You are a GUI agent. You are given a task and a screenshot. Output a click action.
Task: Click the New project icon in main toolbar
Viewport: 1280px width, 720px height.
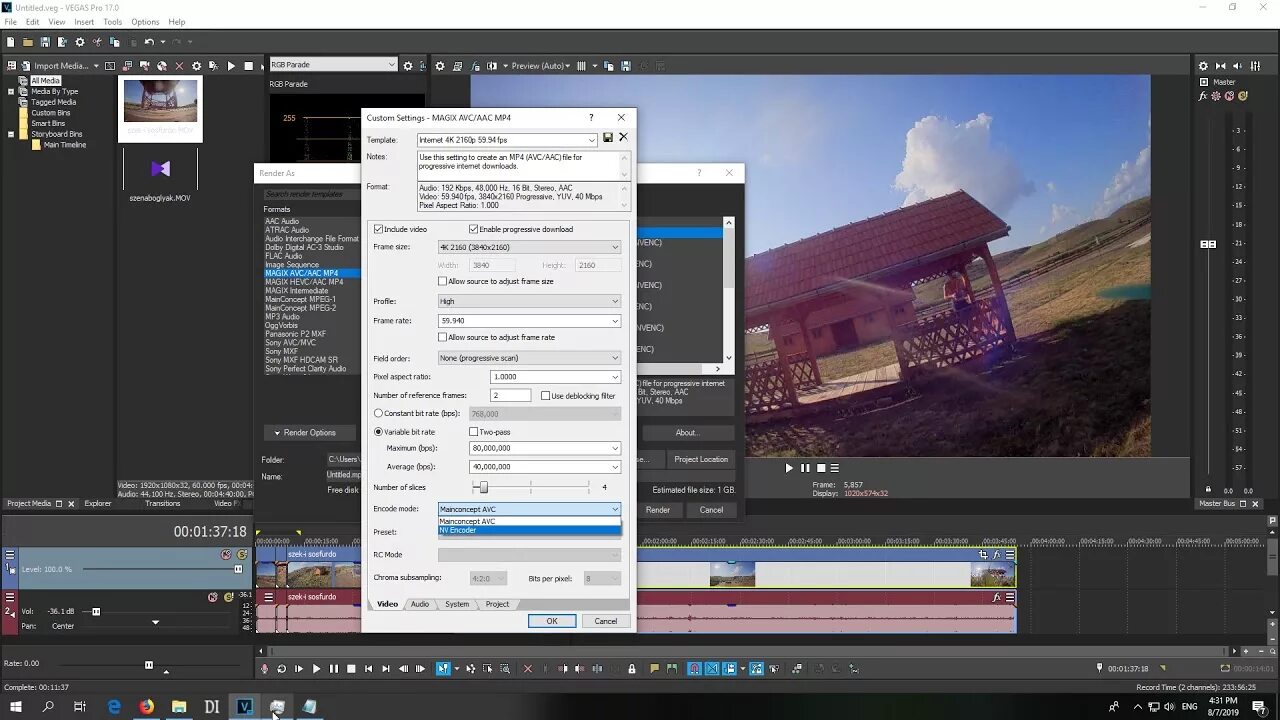tap(10, 42)
